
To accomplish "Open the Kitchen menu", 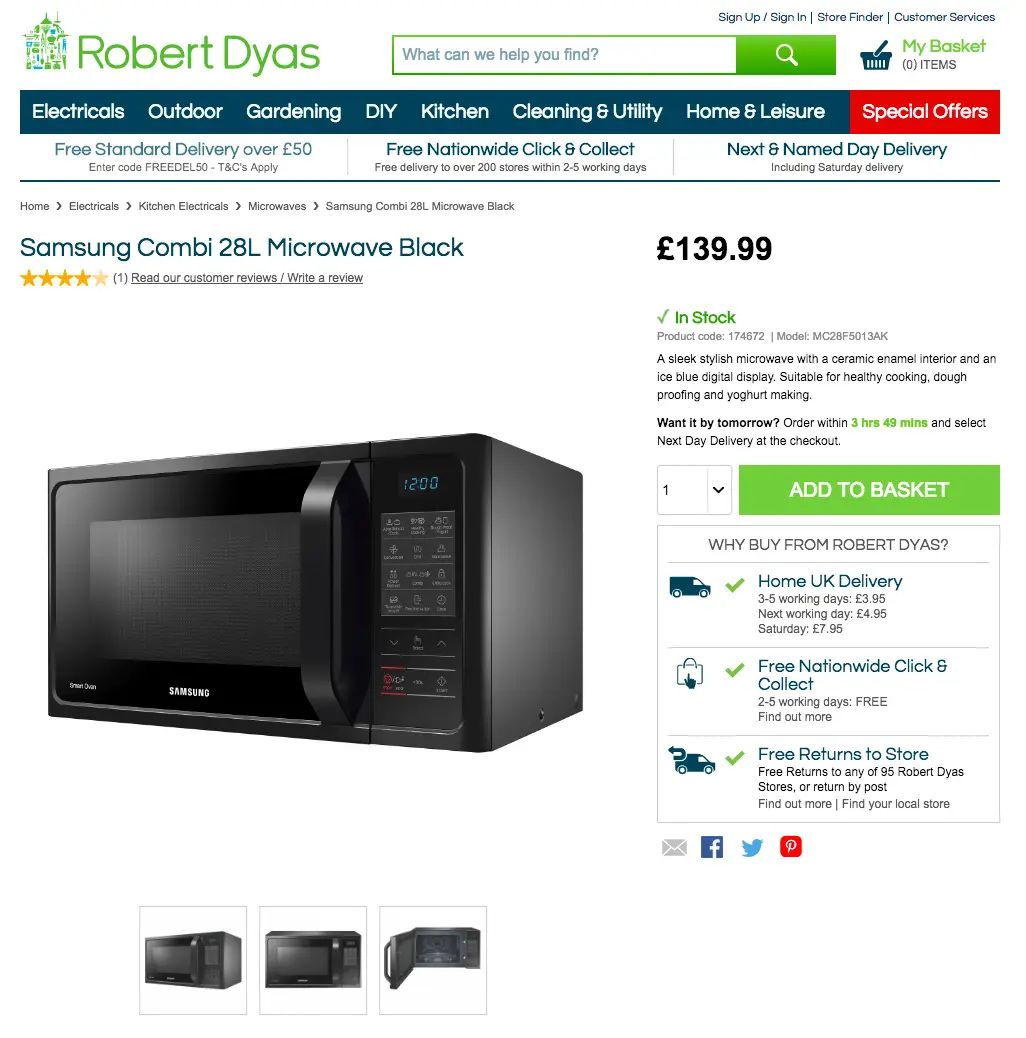I will (455, 112).
